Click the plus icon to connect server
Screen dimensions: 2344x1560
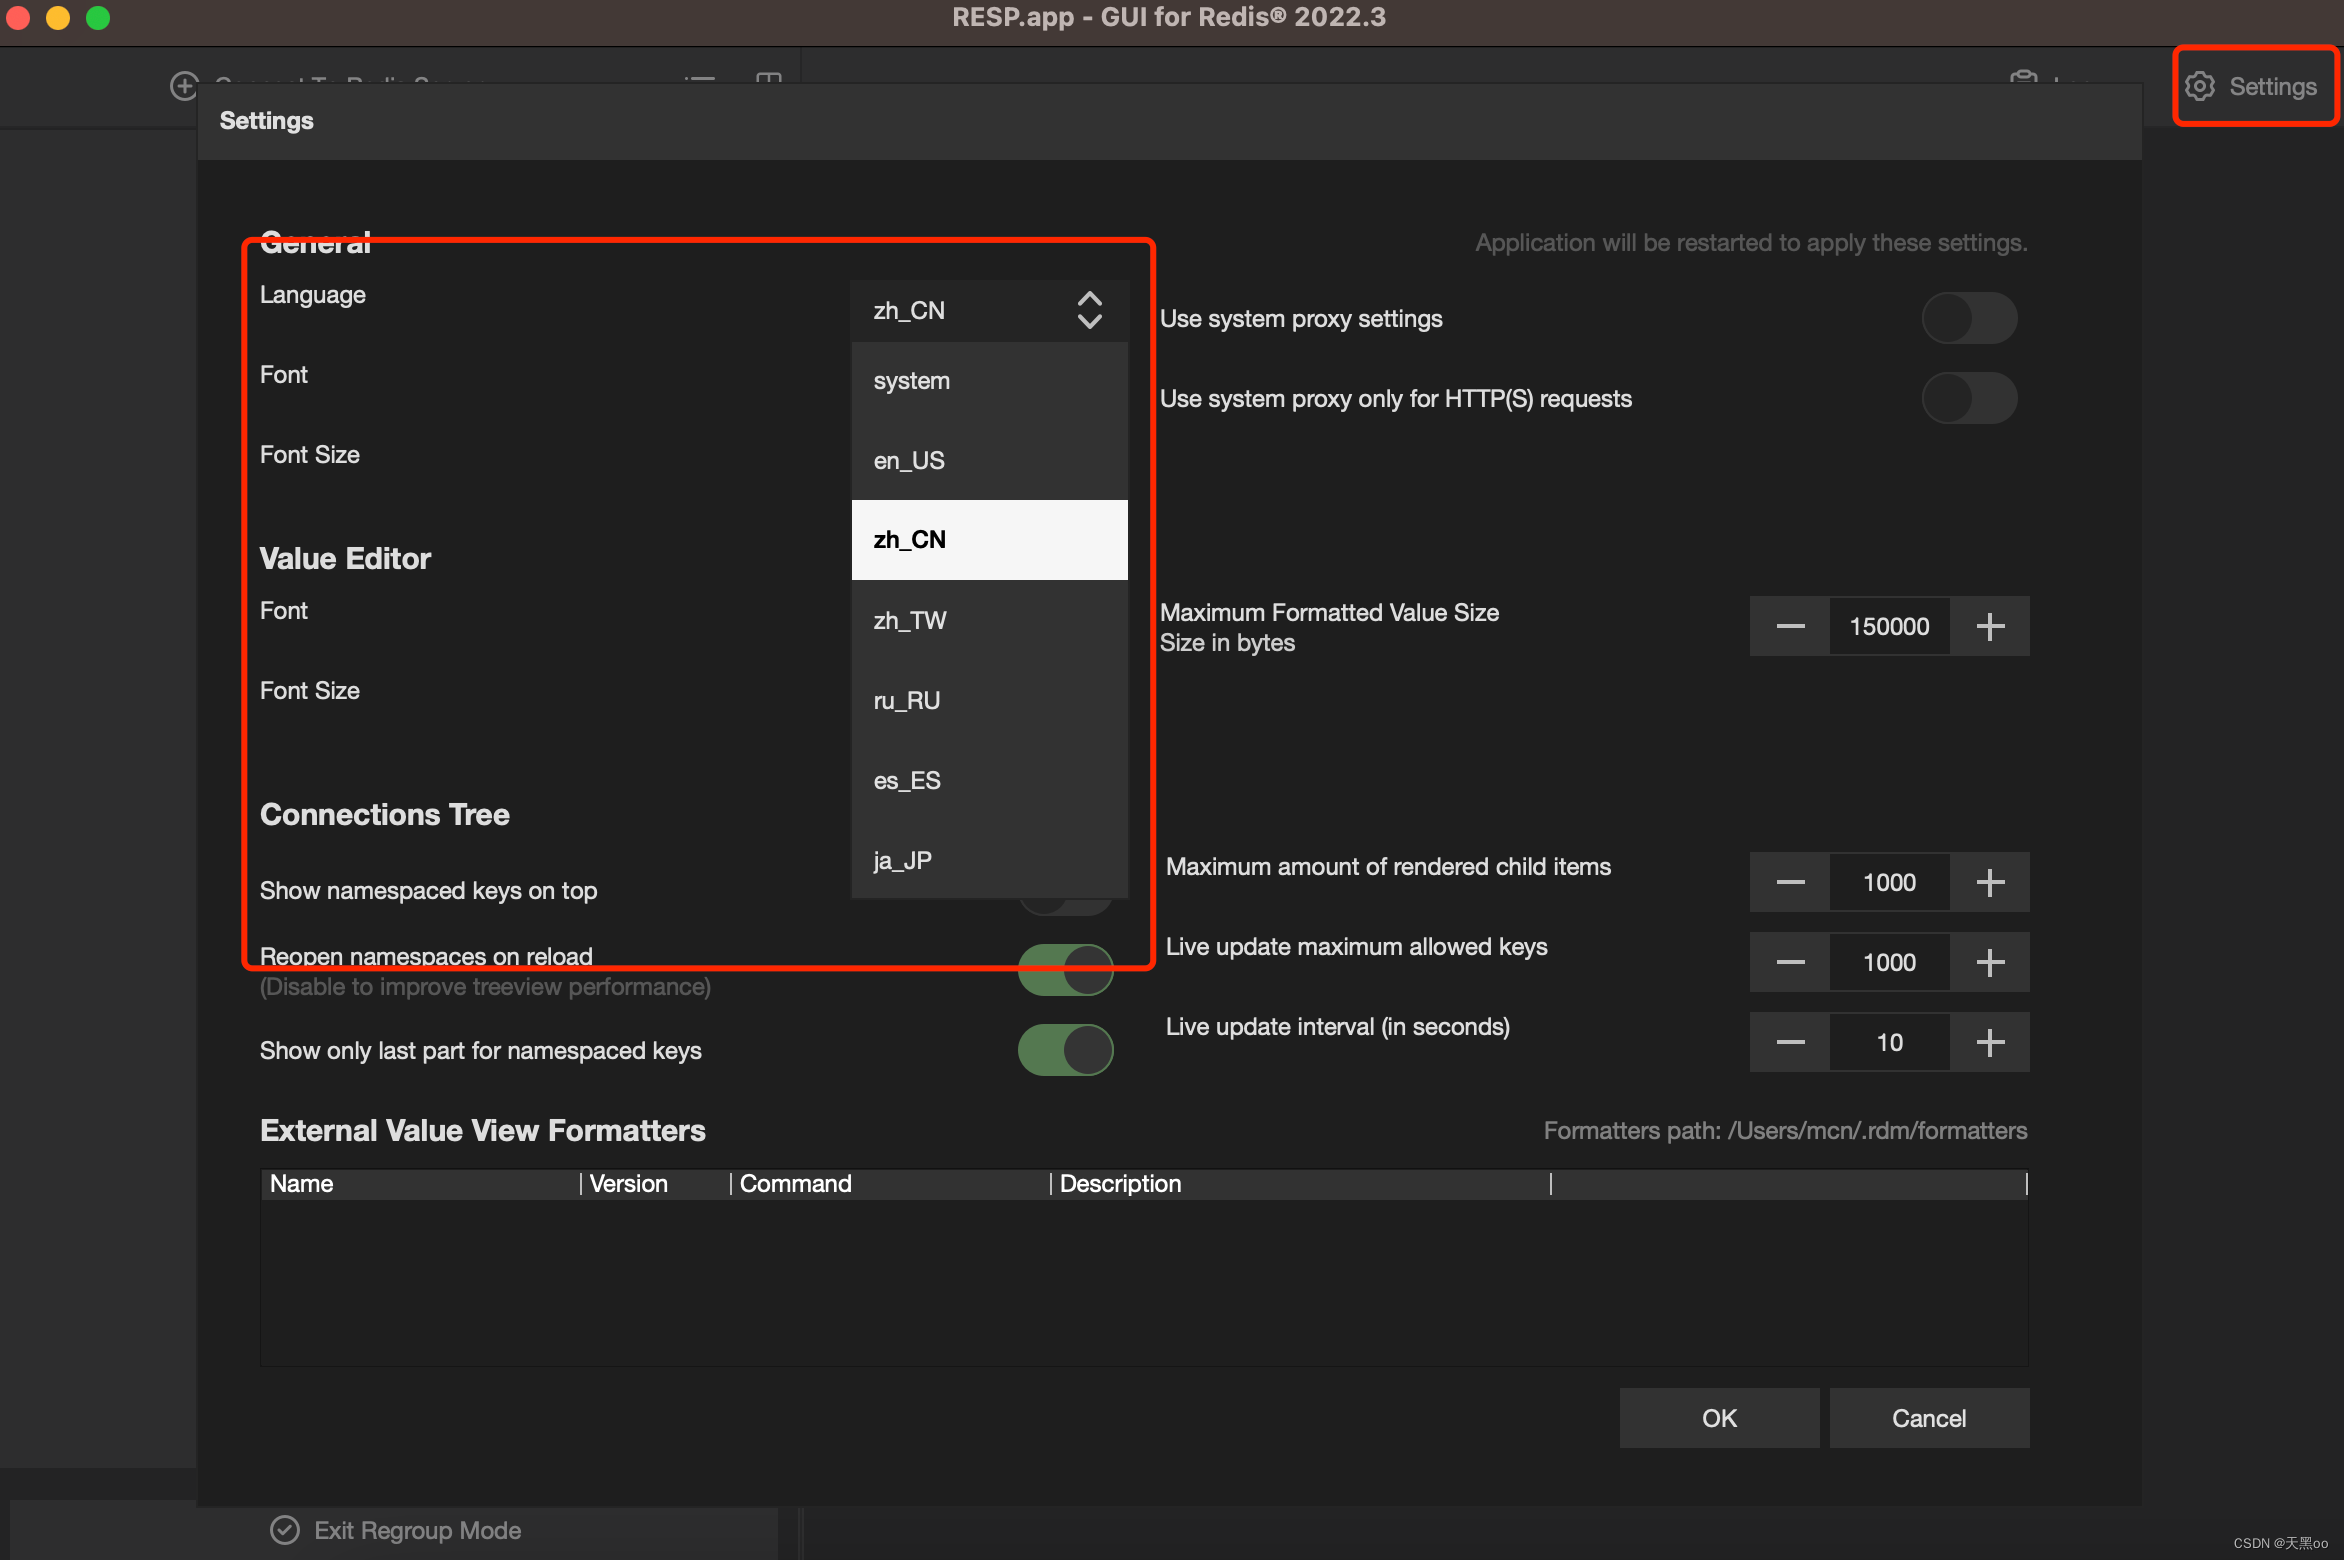pyautogui.click(x=184, y=86)
